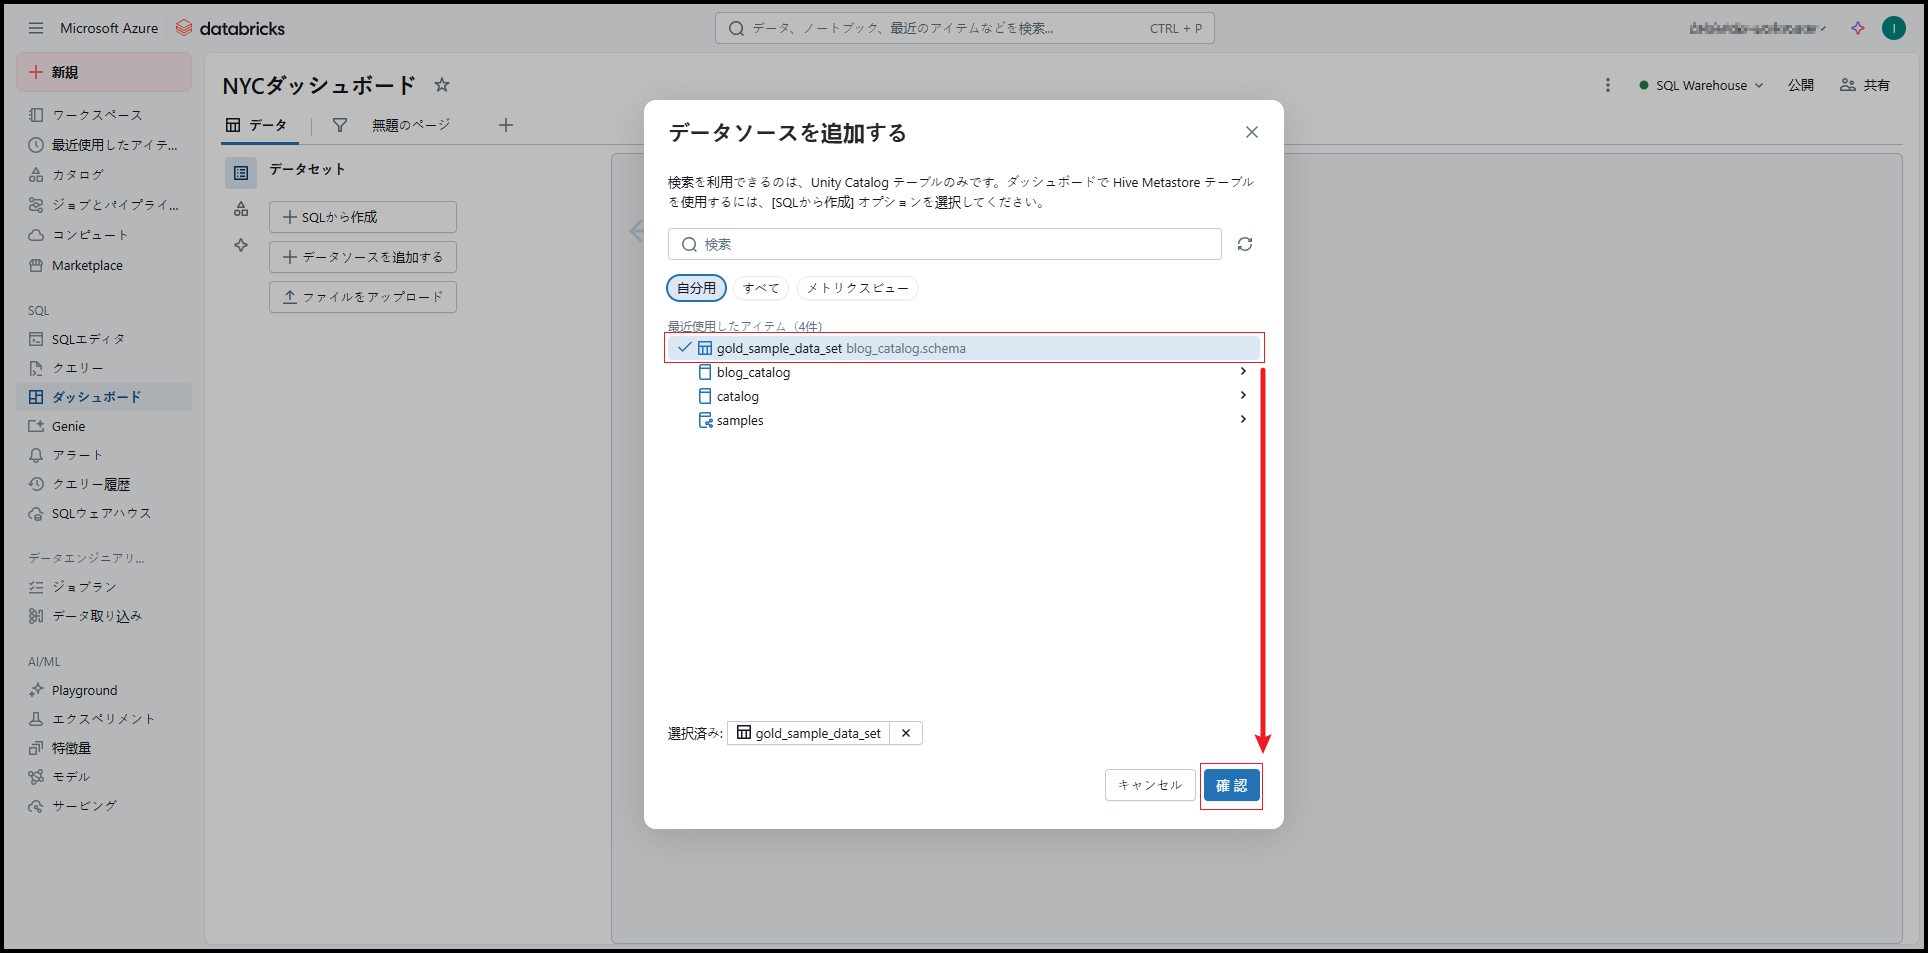Open the Databricks Assistant sparkle icon
The height and width of the screenshot is (953, 1928).
1858,28
